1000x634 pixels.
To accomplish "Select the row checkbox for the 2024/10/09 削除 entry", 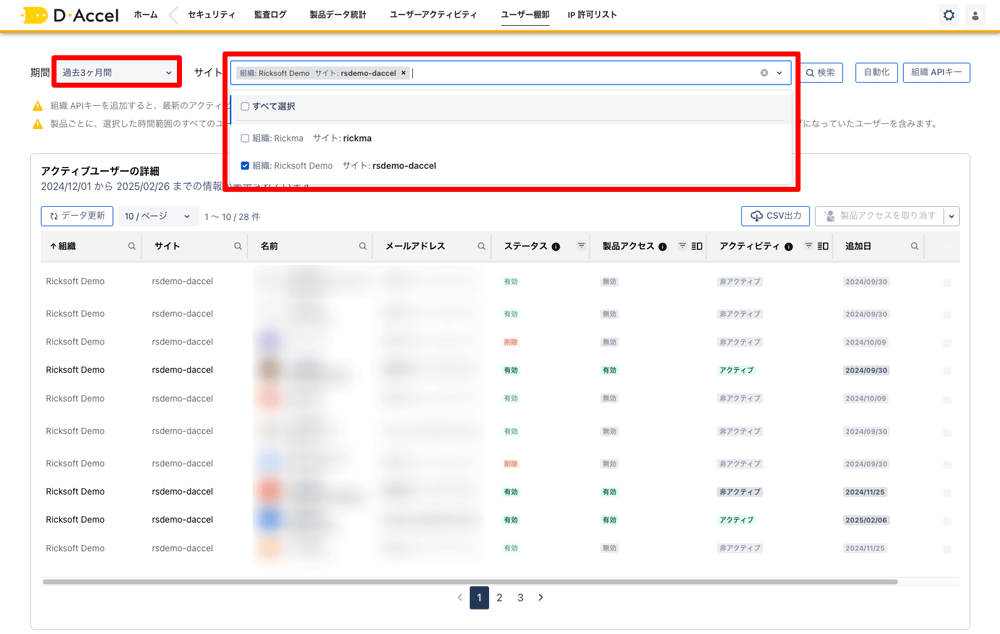I will pos(947,343).
